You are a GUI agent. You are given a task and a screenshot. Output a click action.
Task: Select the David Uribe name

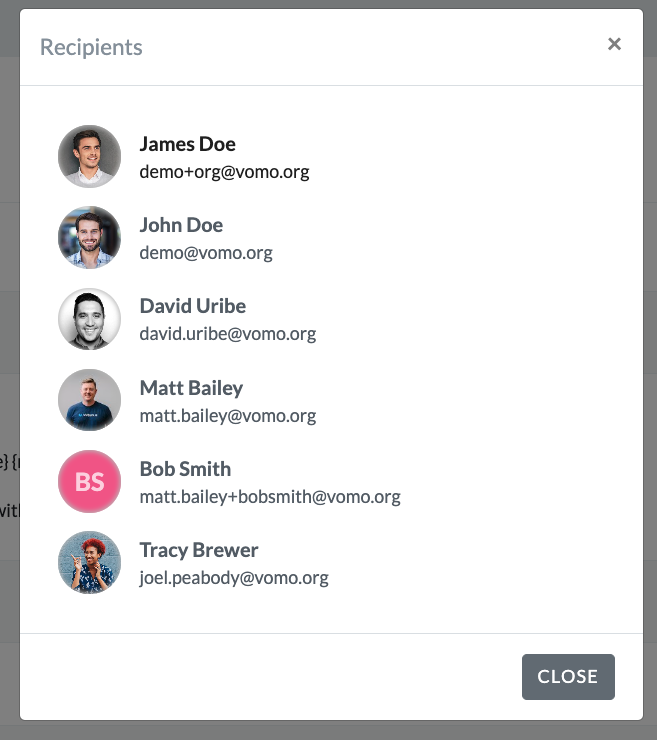point(193,306)
